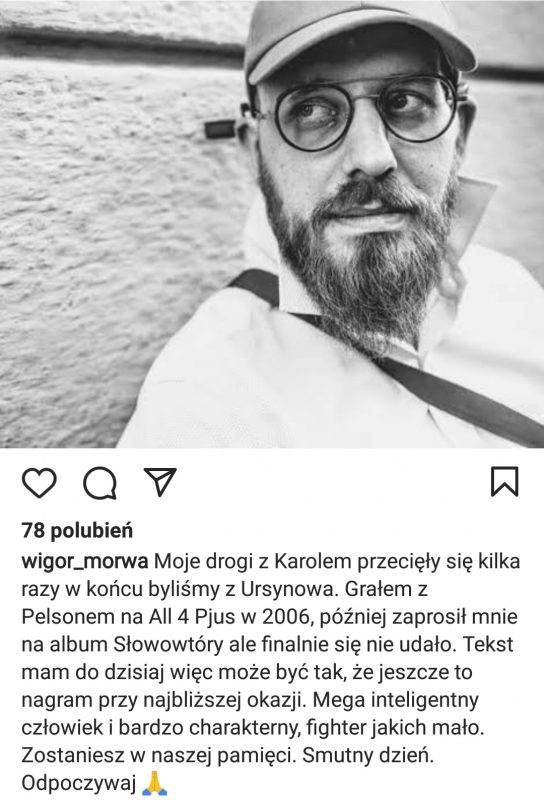Open the wigor_morwa profile from the caption
544x800 pixels.
pyautogui.click(x=85, y=562)
